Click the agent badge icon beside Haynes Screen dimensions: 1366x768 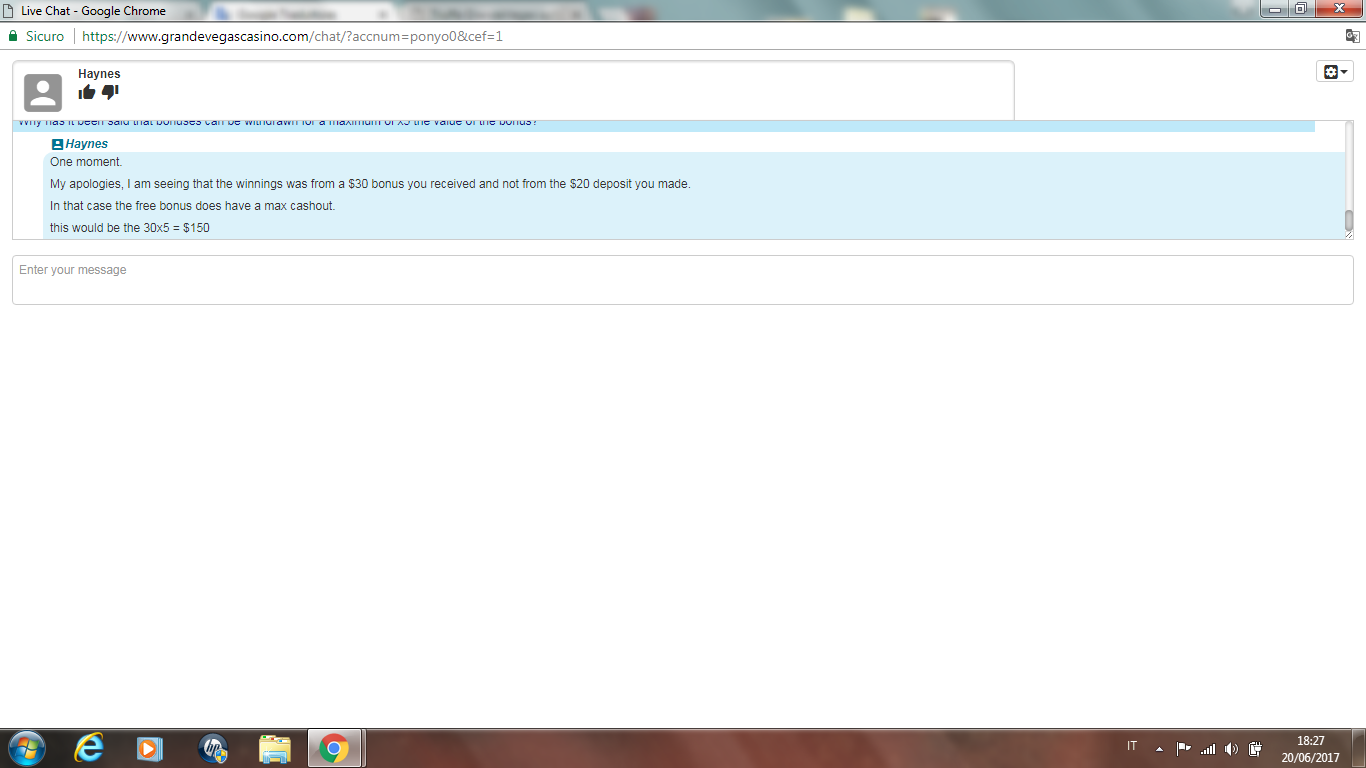[57, 144]
